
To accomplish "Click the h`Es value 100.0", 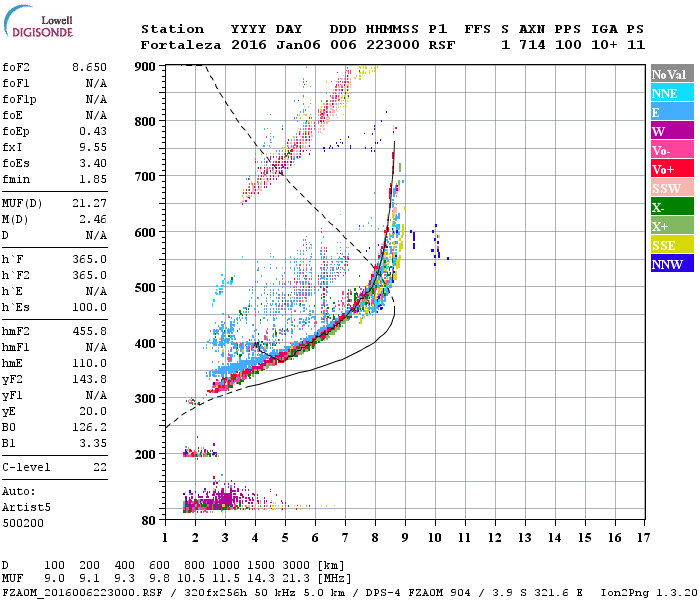I will pyautogui.click(x=89, y=308).
